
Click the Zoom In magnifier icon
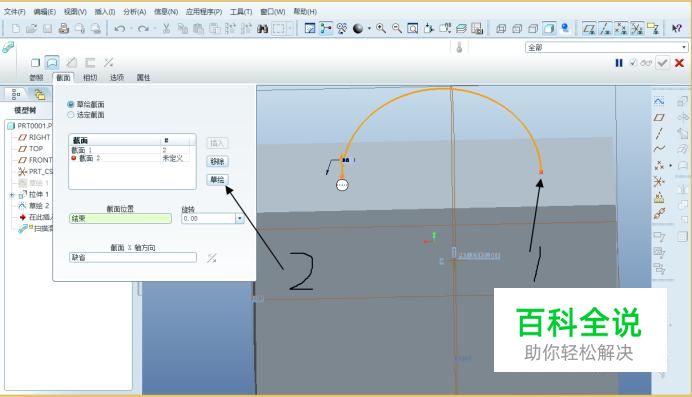pyautogui.click(x=381, y=29)
